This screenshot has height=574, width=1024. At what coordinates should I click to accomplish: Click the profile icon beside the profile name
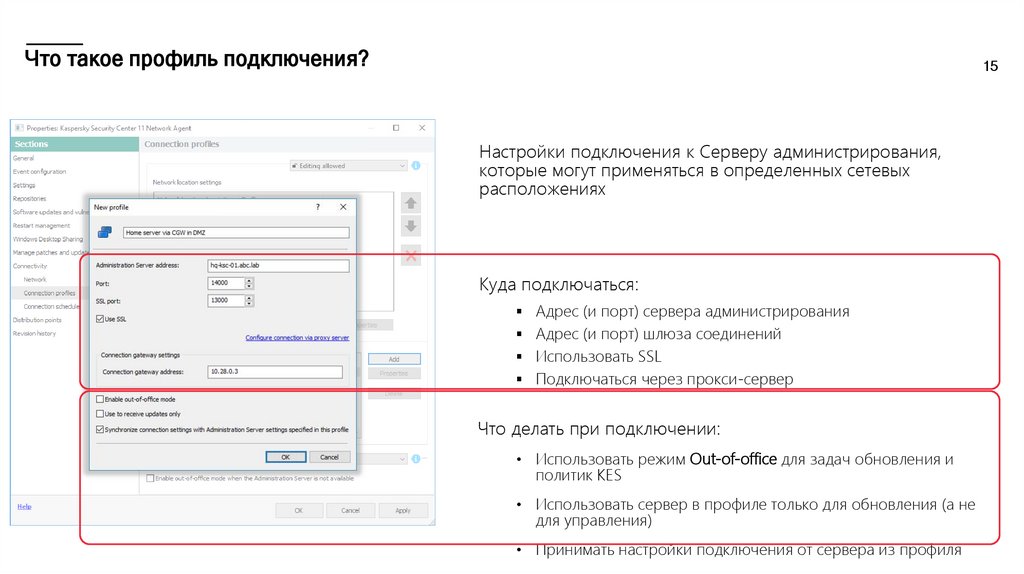104,232
